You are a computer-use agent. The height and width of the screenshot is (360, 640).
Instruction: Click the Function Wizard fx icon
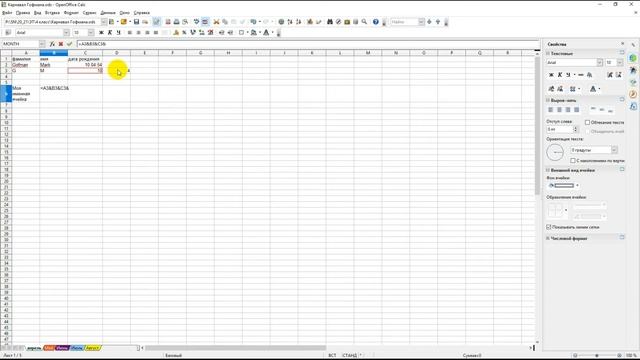click(52, 44)
